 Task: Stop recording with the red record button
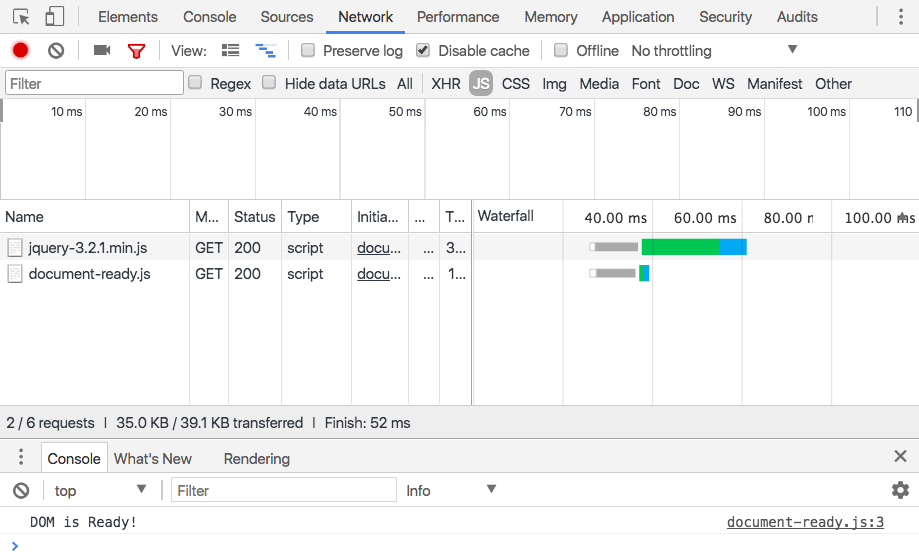pyautogui.click(x=21, y=51)
